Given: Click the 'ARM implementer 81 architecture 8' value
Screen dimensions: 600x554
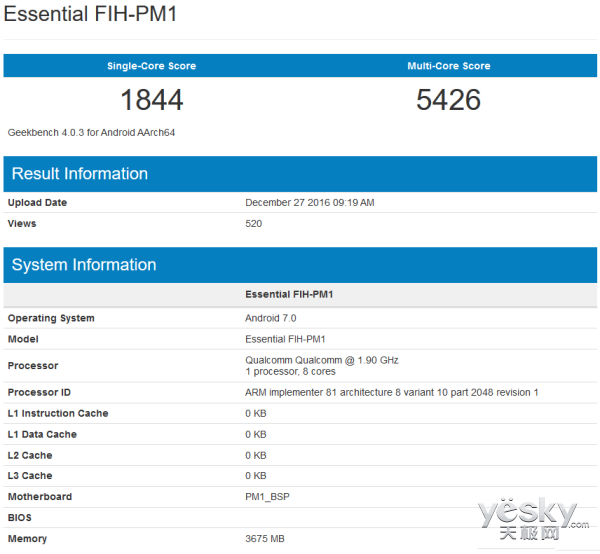Looking at the screenshot, I should click(x=391, y=393).
